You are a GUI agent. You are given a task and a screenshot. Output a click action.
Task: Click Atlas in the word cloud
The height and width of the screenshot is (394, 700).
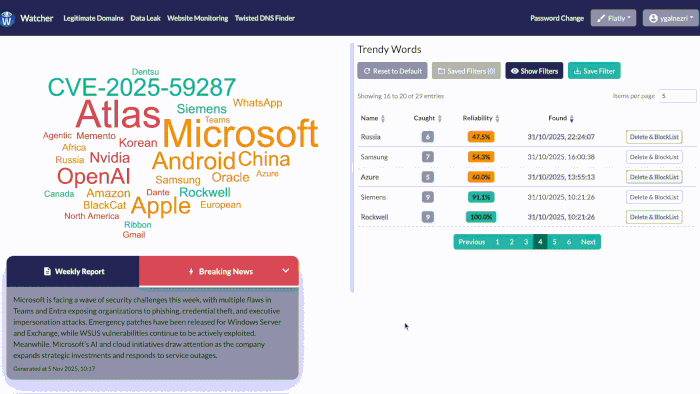click(118, 114)
